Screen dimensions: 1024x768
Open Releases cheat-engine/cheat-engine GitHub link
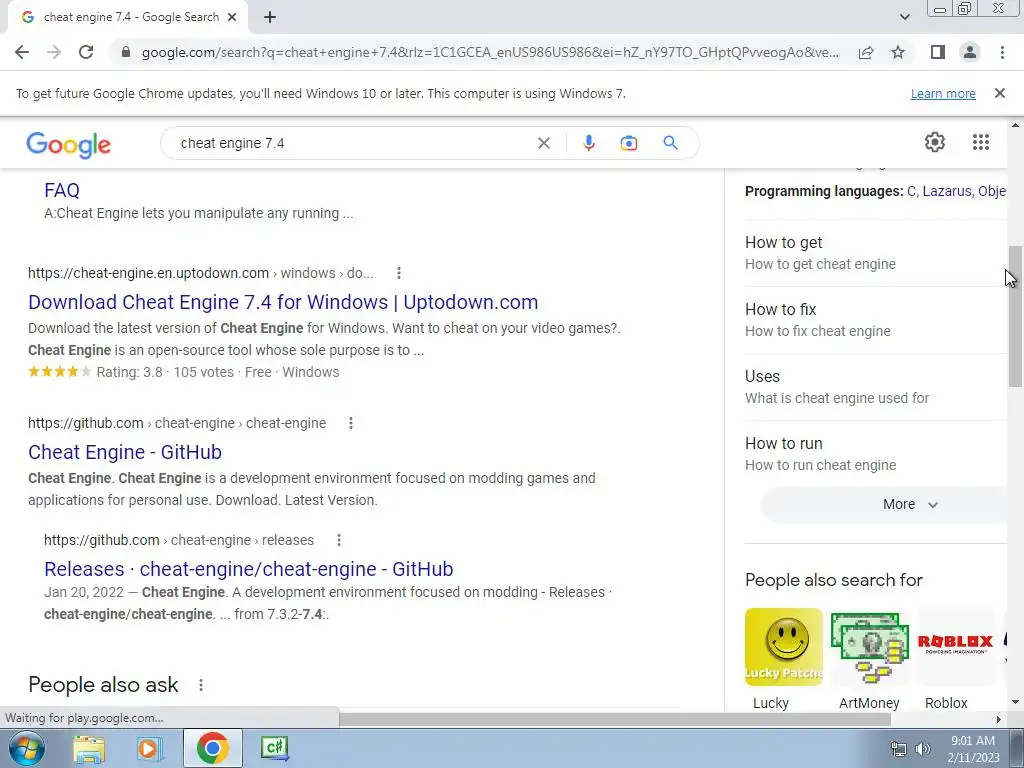pos(248,569)
